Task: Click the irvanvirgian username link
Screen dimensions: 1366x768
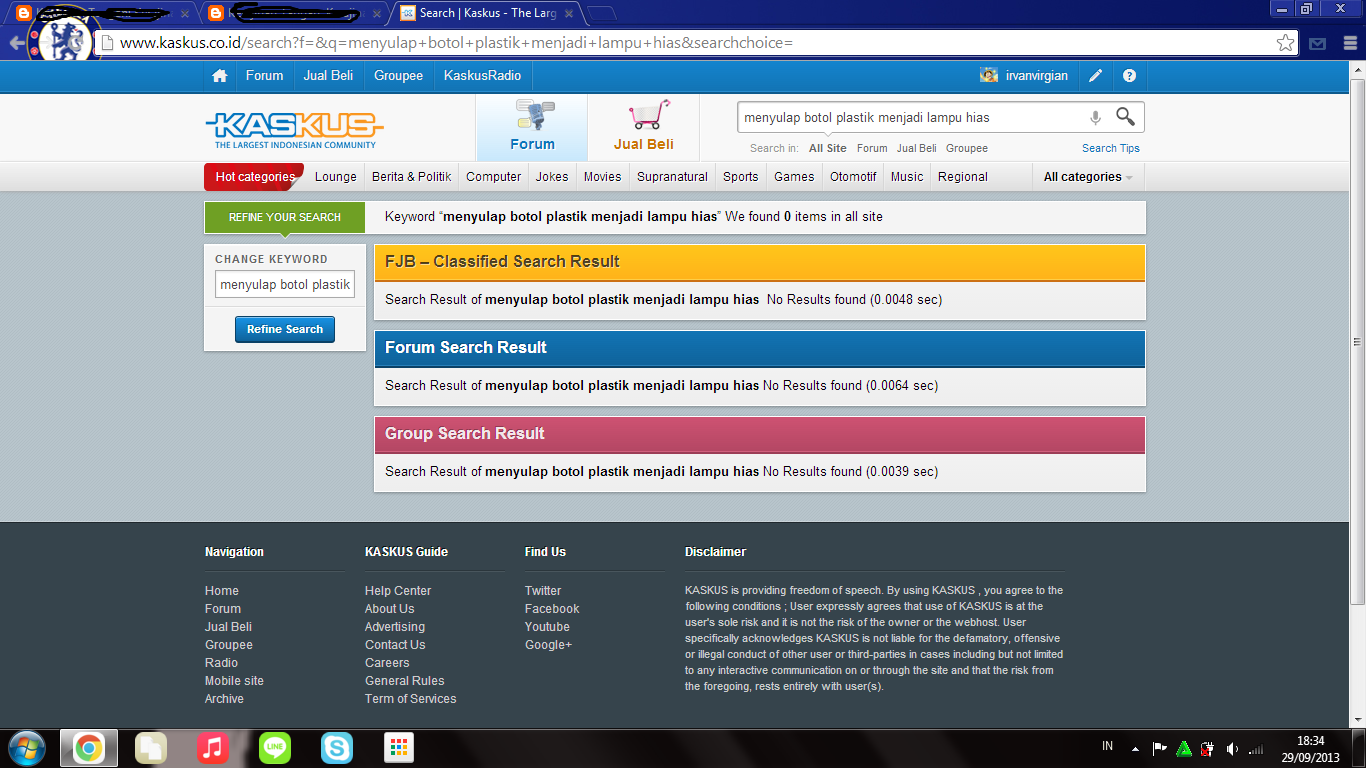Action: tap(1037, 76)
